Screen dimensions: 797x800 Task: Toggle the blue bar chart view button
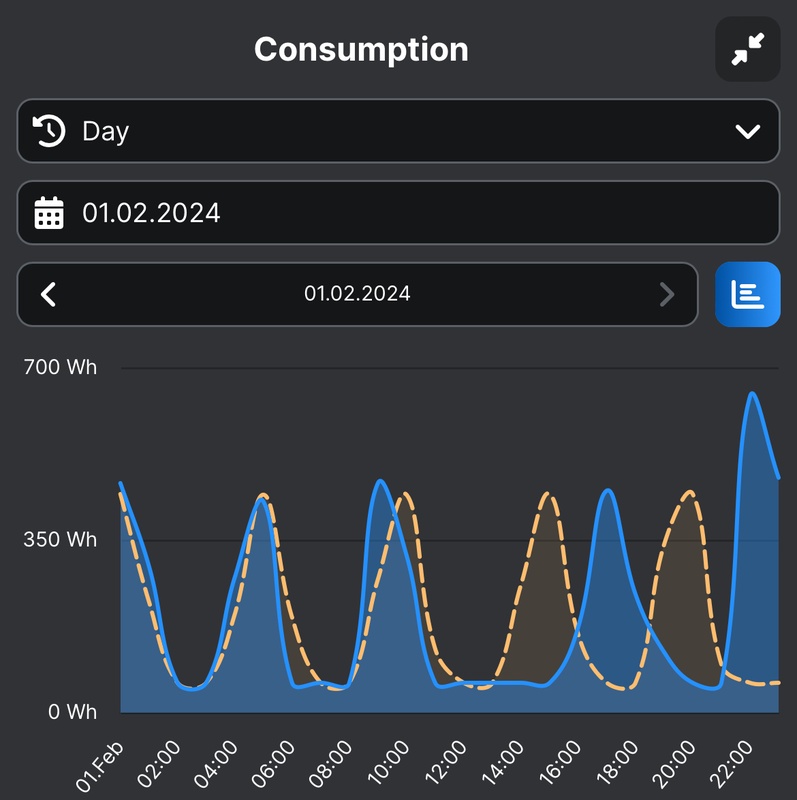pyautogui.click(x=747, y=294)
